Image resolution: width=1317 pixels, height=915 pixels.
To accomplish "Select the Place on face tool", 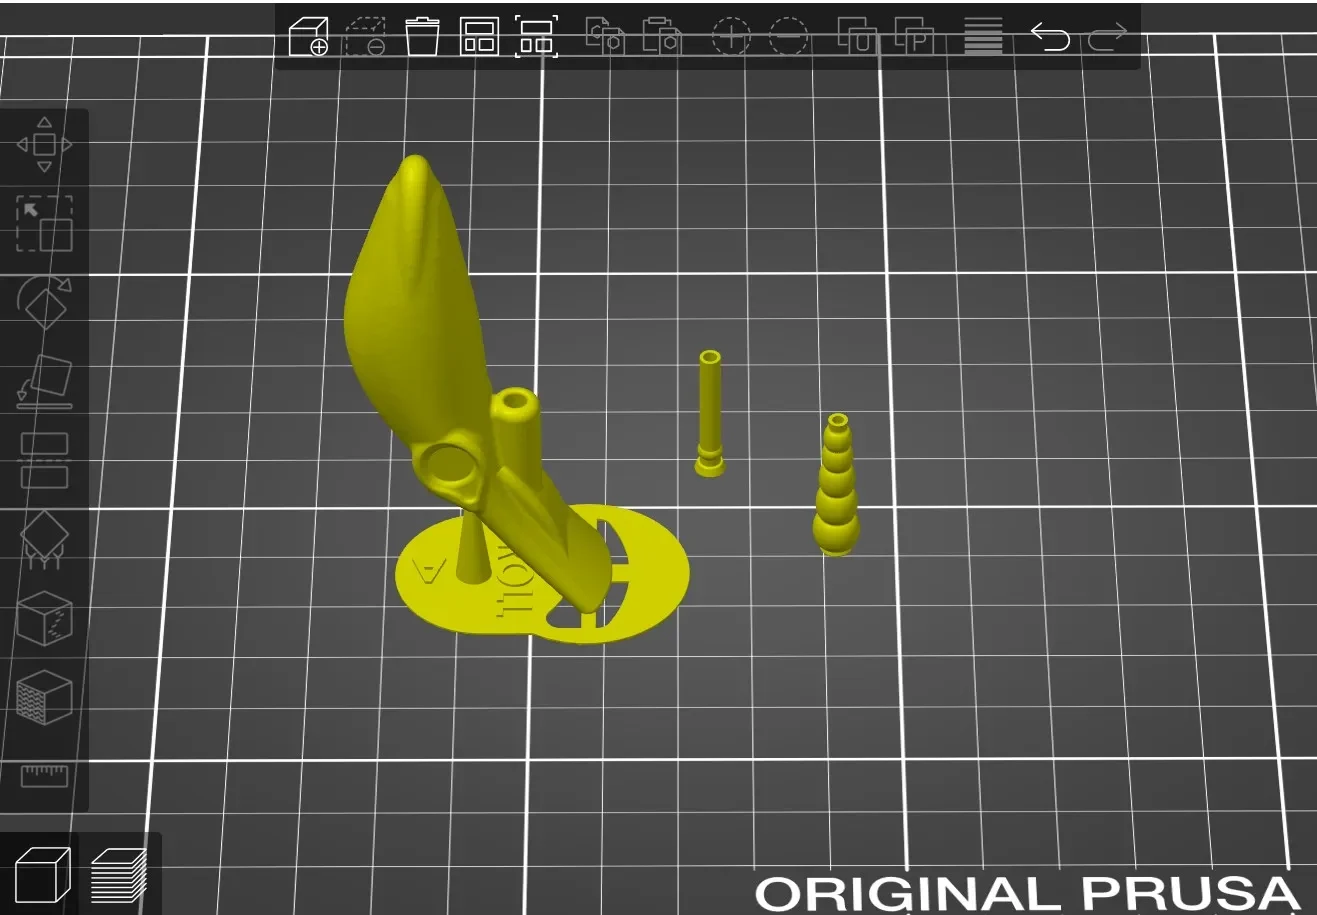I will point(44,382).
